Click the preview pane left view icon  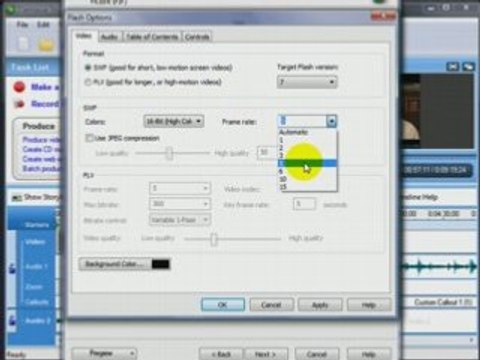(x=453, y=67)
